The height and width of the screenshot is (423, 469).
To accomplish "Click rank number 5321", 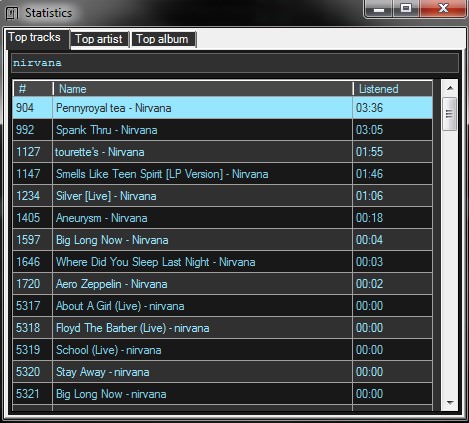I will pyautogui.click(x=28, y=394).
